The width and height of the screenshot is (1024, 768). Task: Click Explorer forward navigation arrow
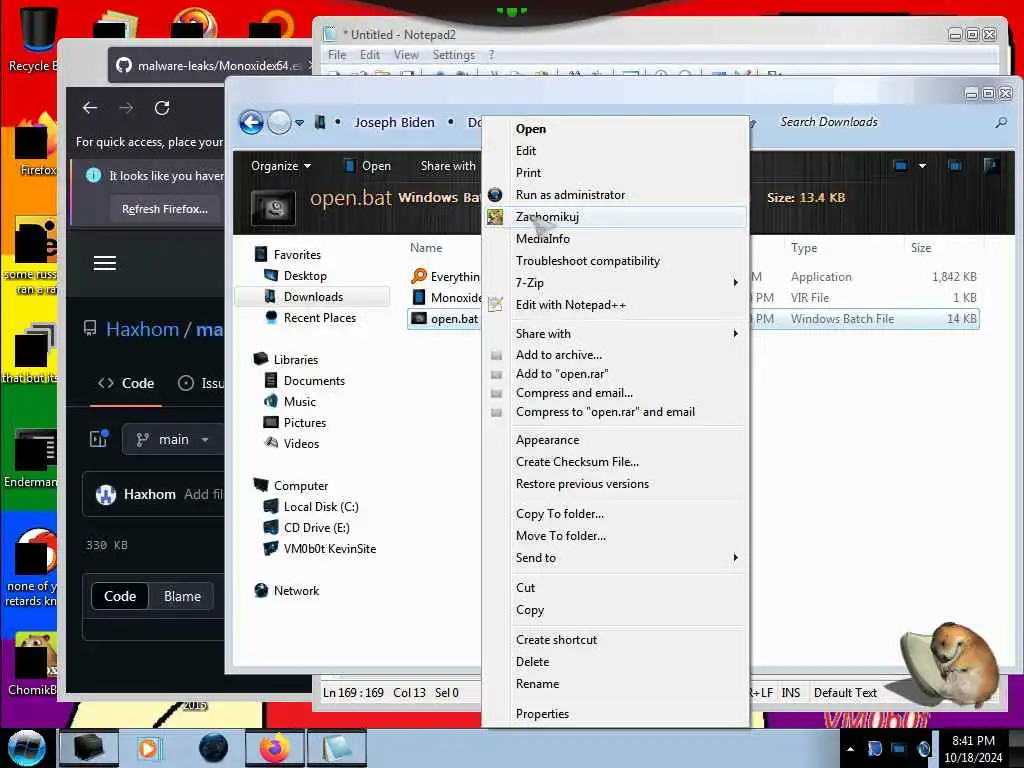(280, 122)
